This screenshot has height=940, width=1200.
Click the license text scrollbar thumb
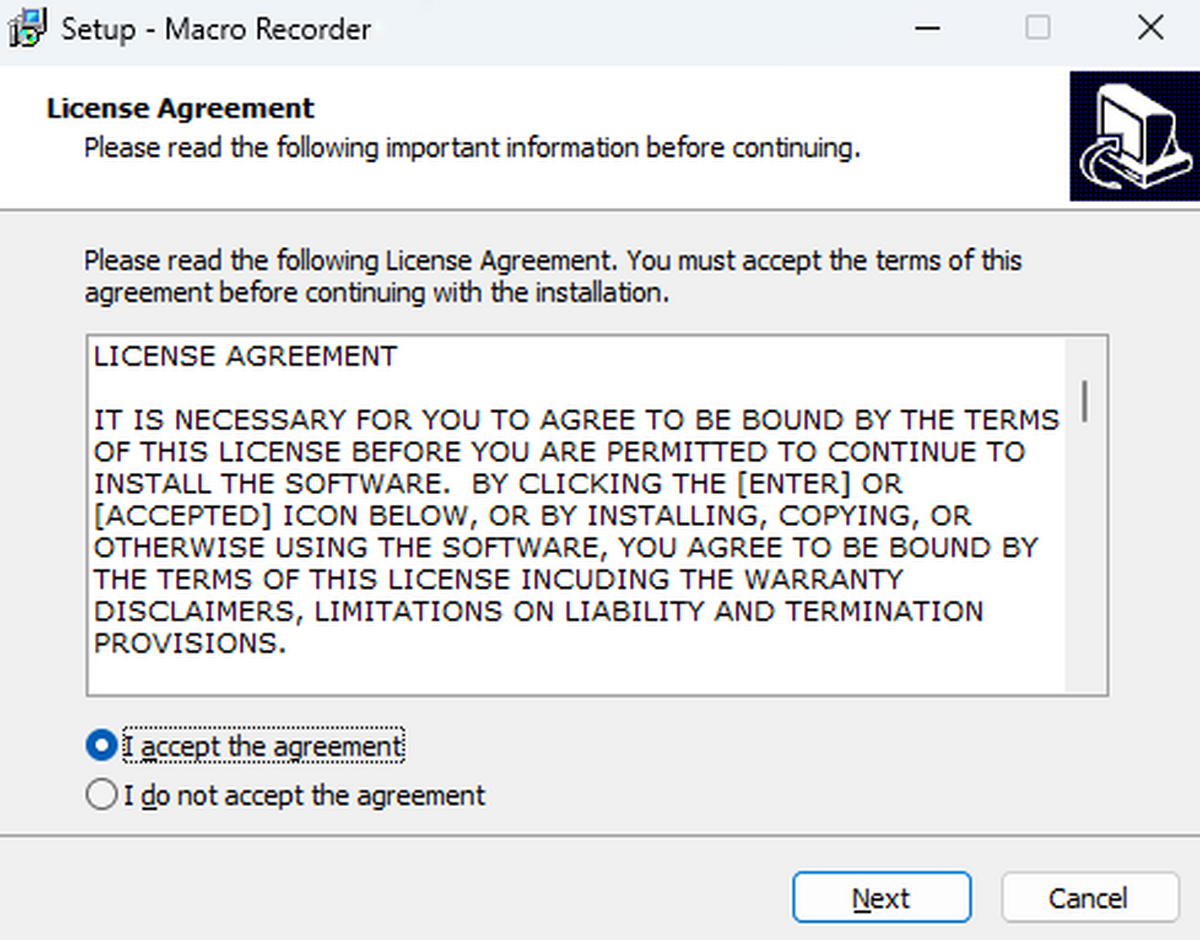(1085, 400)
